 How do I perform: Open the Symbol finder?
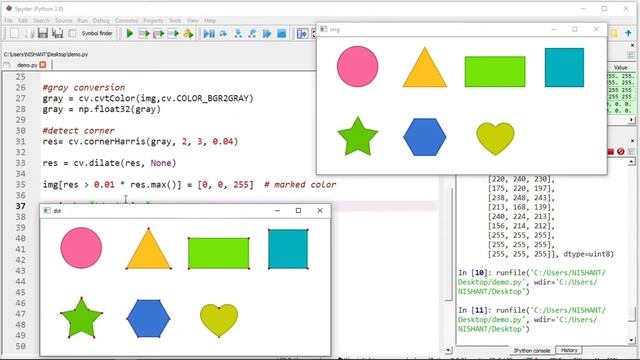click(x=97, y=33)
